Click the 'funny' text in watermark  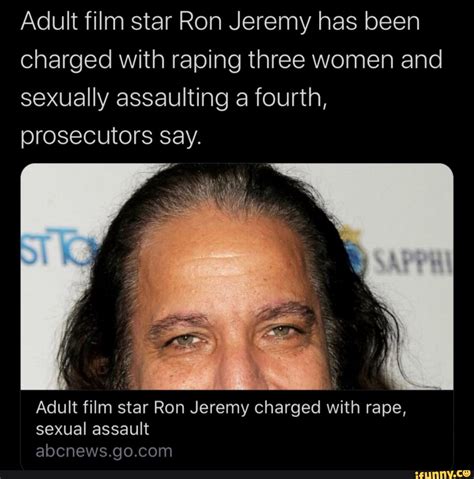436,474
